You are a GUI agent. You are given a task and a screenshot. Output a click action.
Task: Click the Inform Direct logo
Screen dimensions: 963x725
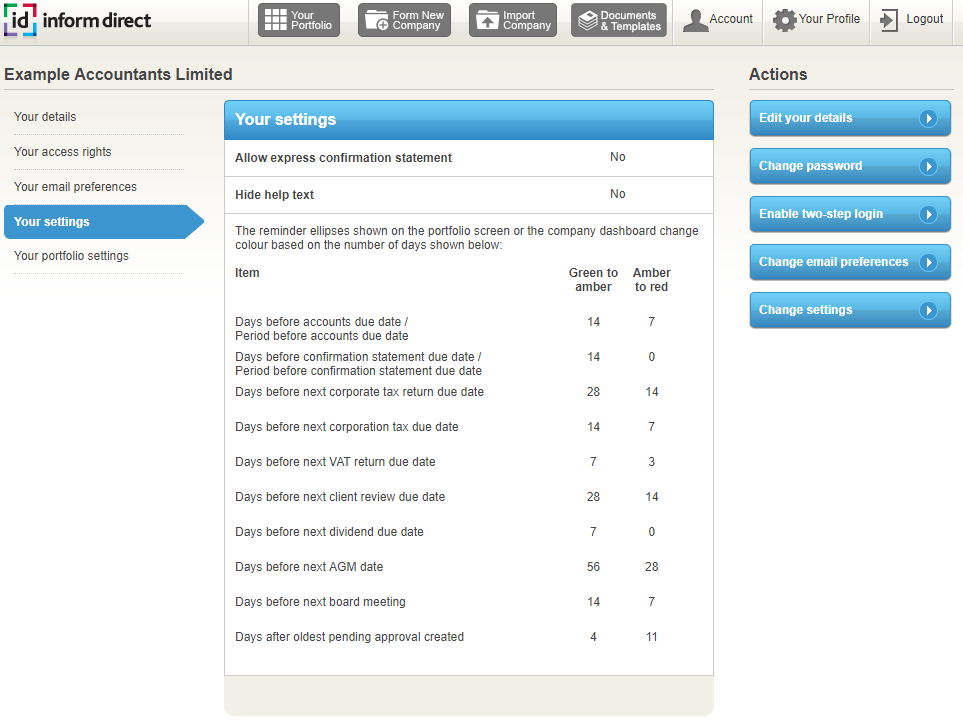78,20
